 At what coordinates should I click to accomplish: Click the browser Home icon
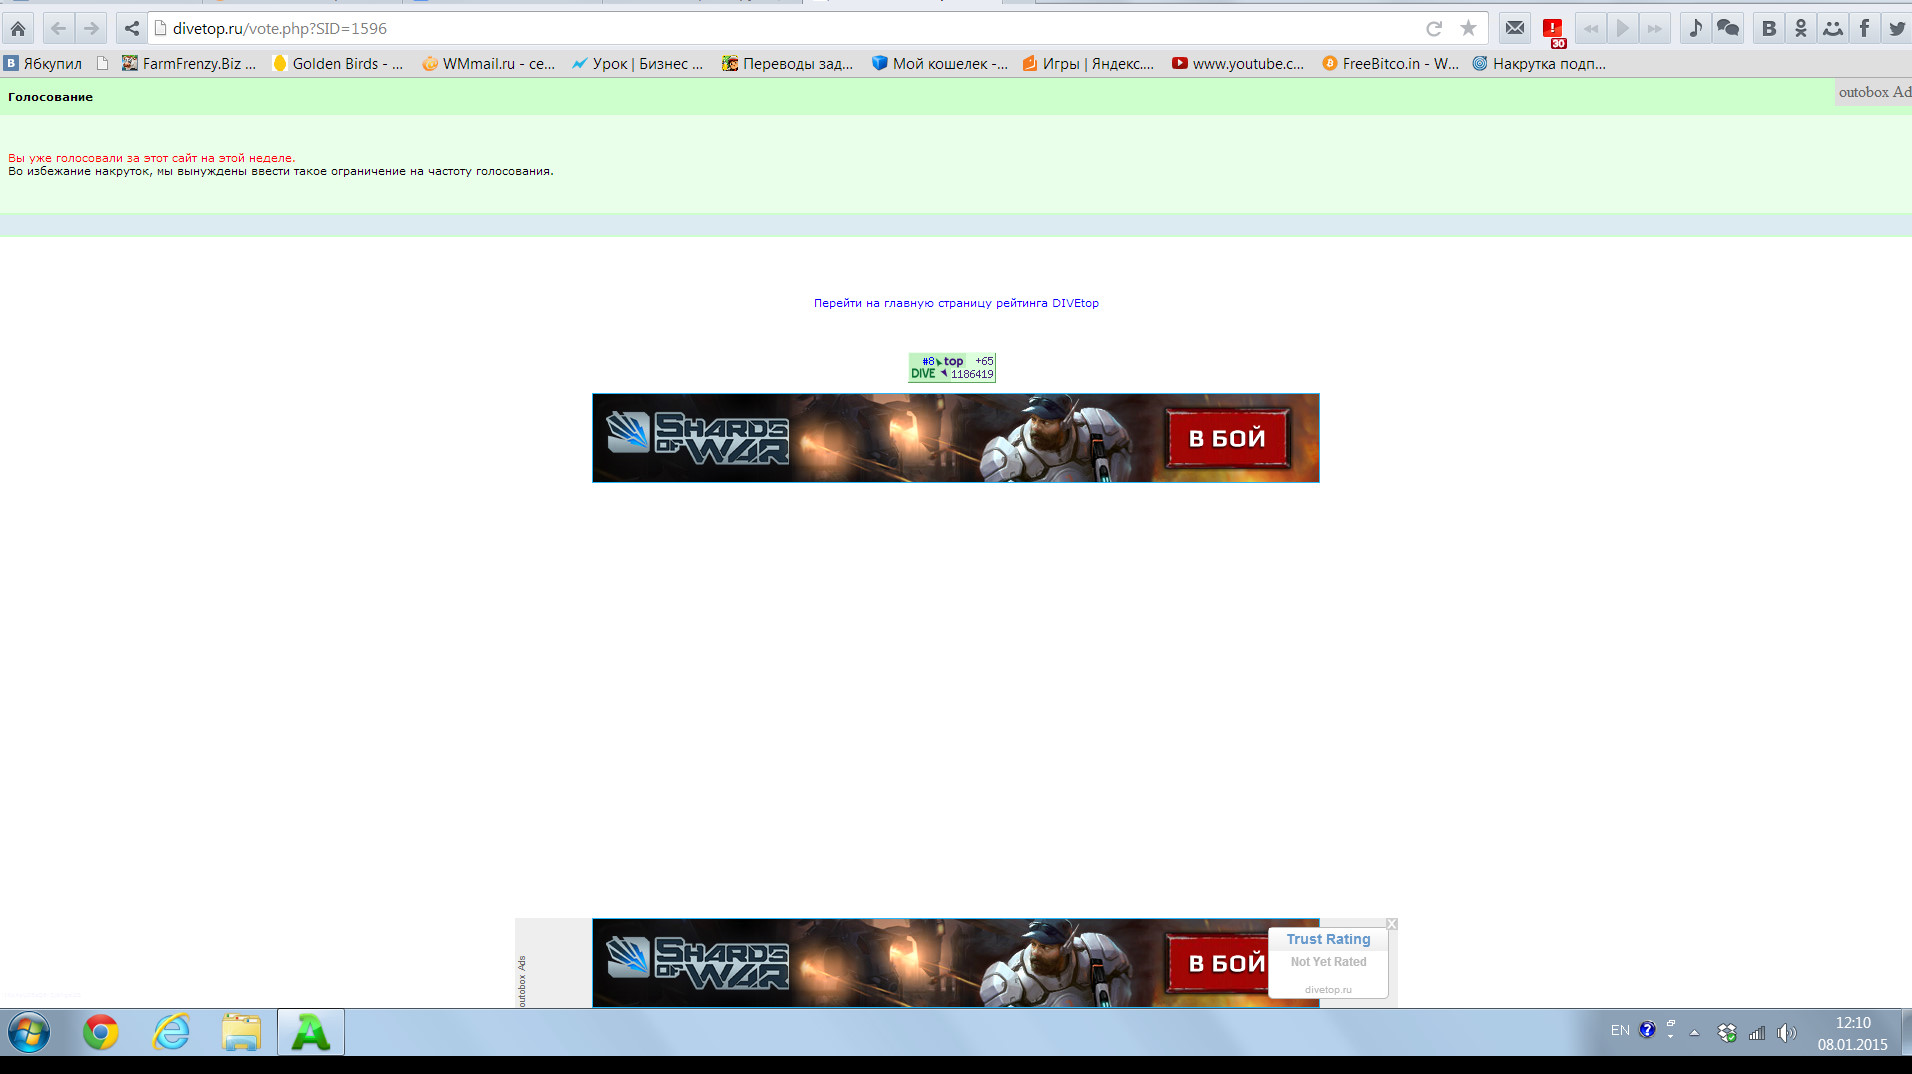click(18, 29)
